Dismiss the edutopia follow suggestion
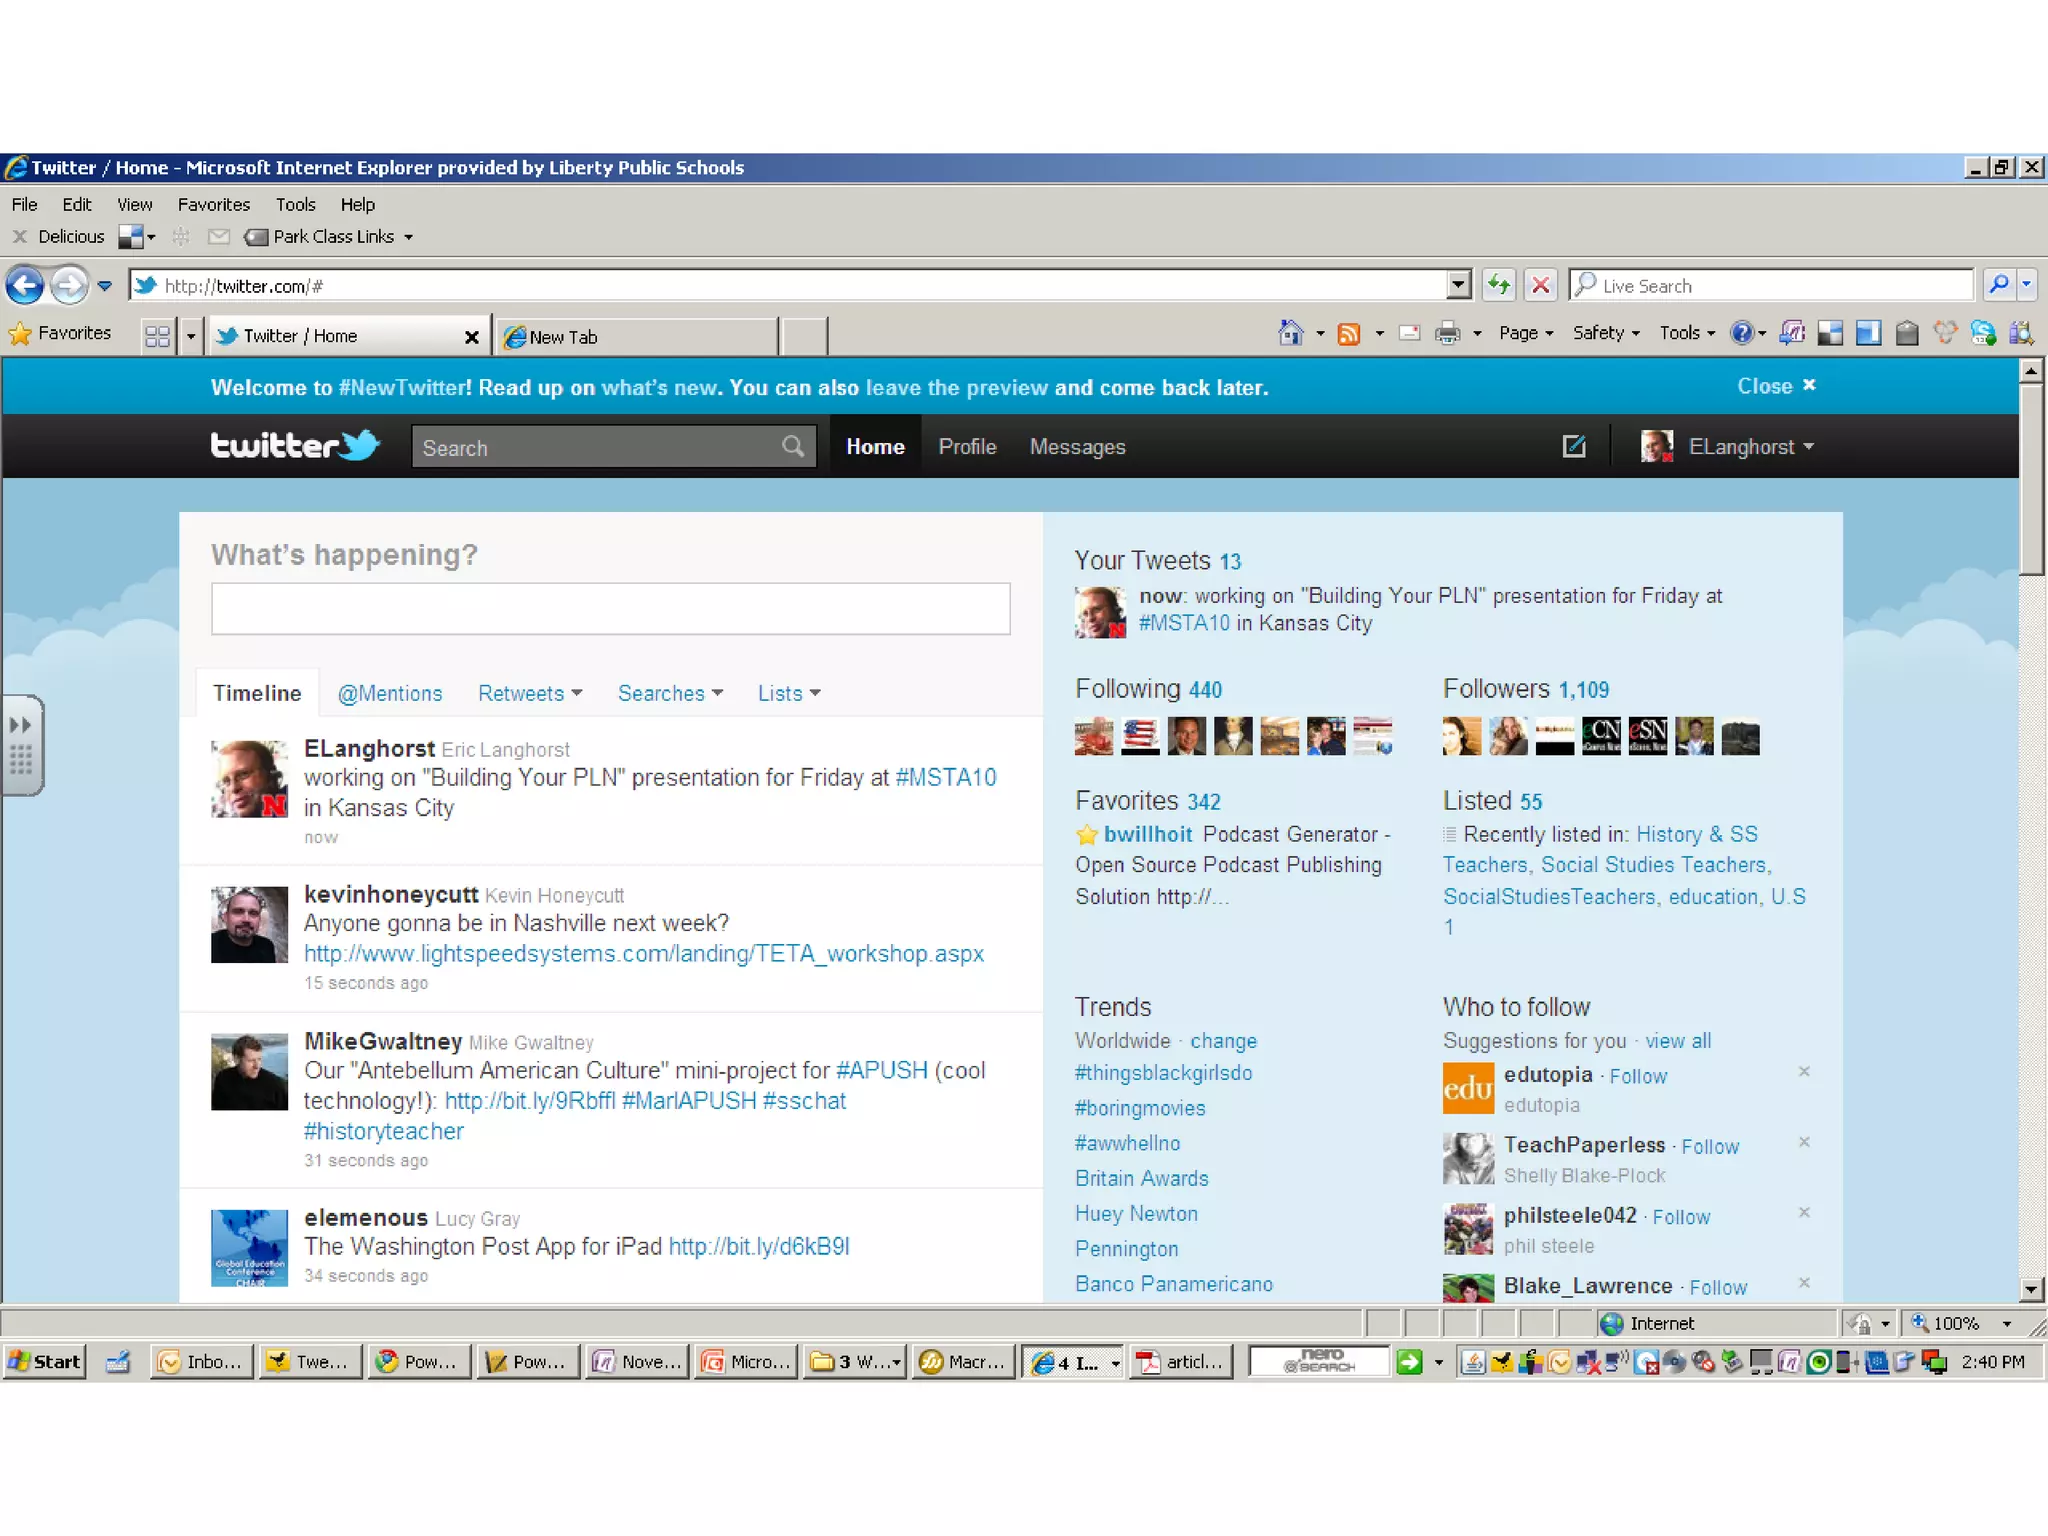The width and height of the screenshot is (2048, 1536). (1804, 1071)
